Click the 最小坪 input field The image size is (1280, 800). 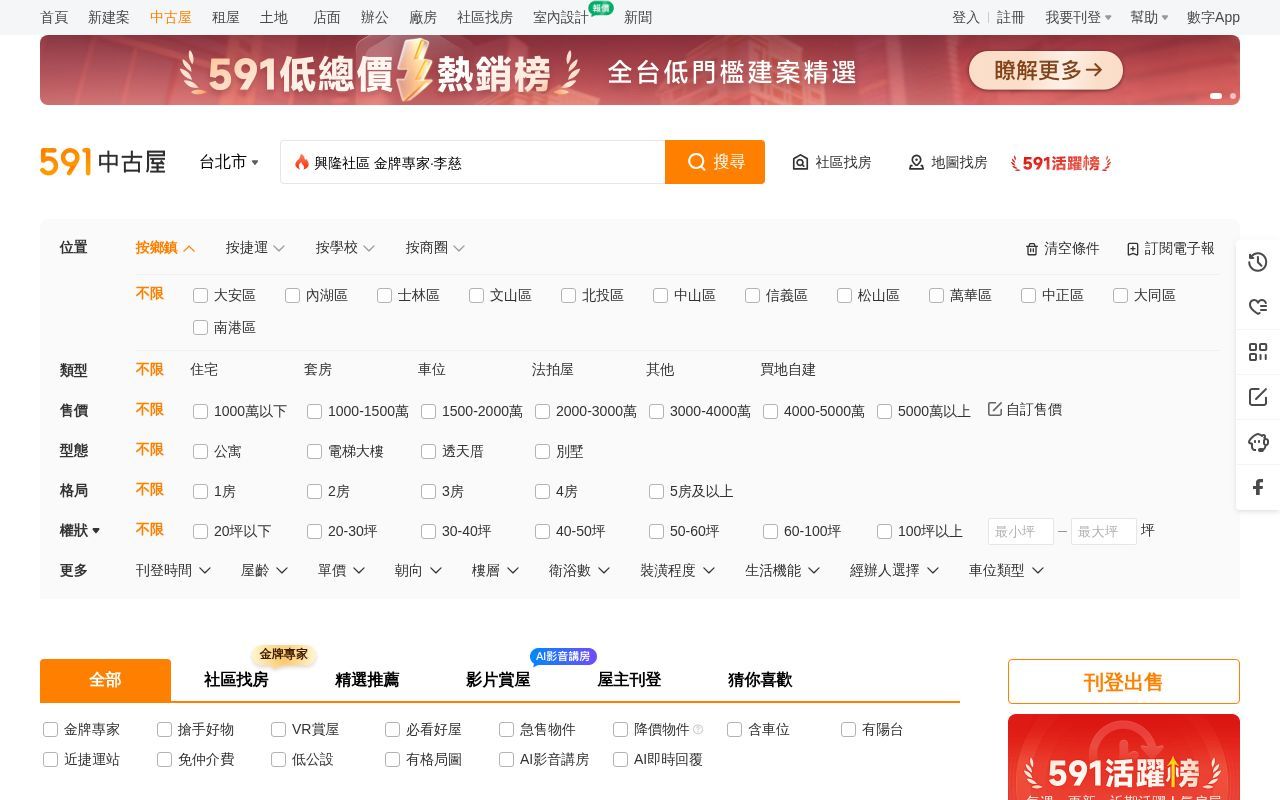tap(1021, 531)
